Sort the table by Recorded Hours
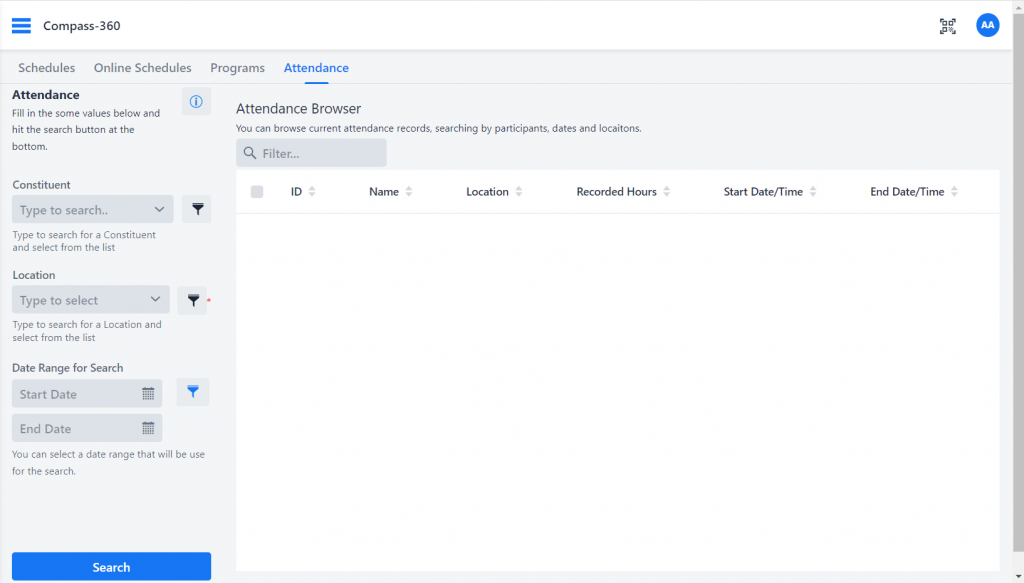 tap(667, 191)
